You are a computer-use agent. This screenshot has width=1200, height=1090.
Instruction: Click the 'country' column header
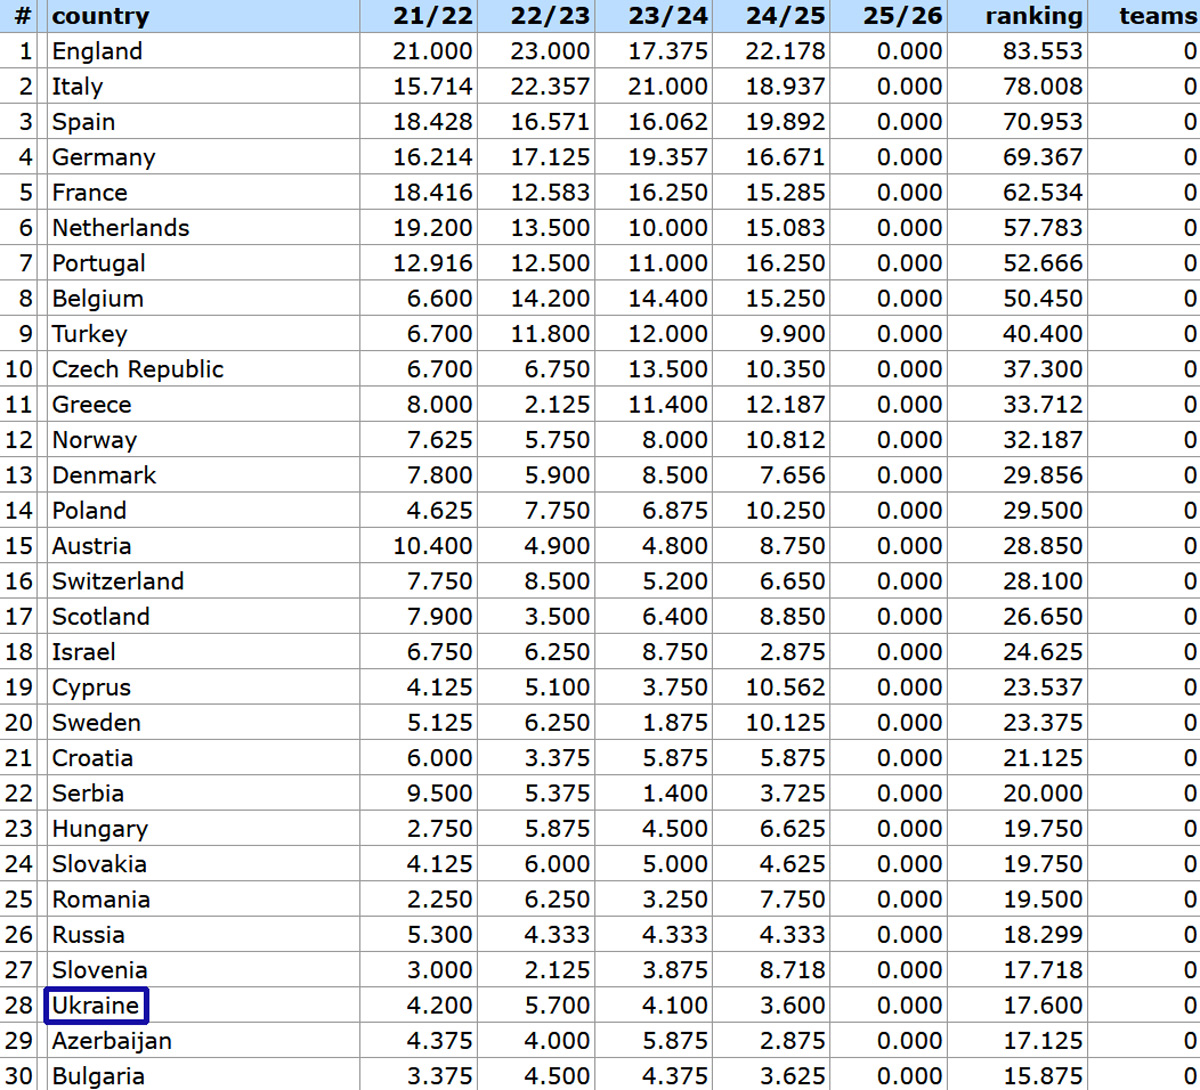pos(100,16)
